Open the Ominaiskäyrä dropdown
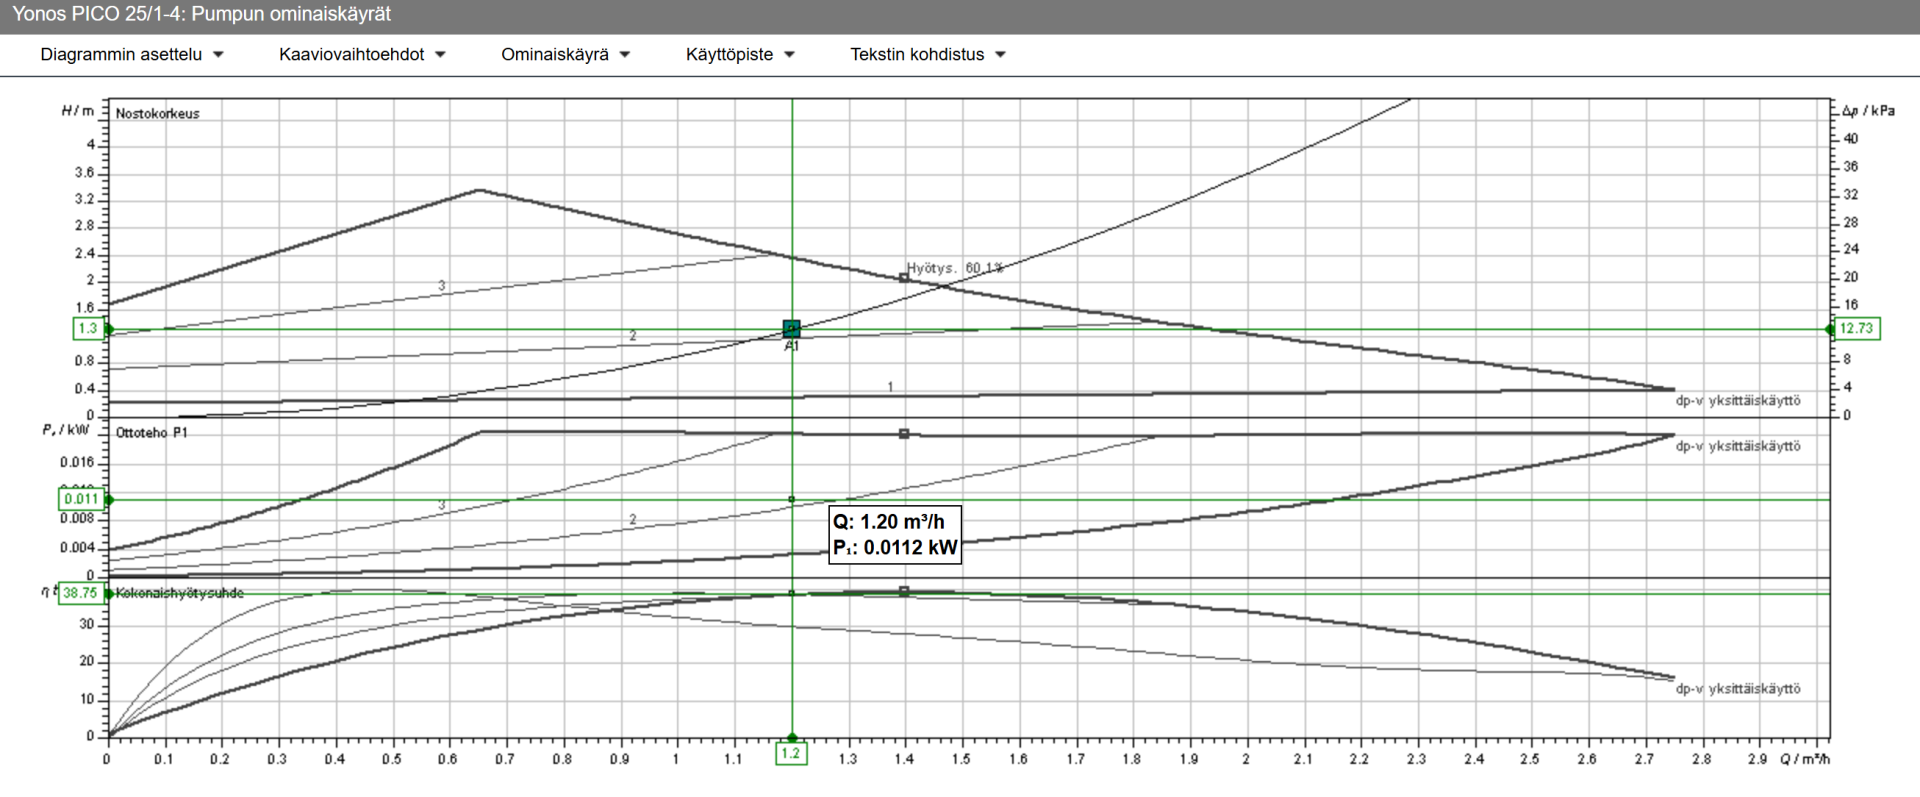This screenshot has height=797, width=1920. click(x=566, y=54)
